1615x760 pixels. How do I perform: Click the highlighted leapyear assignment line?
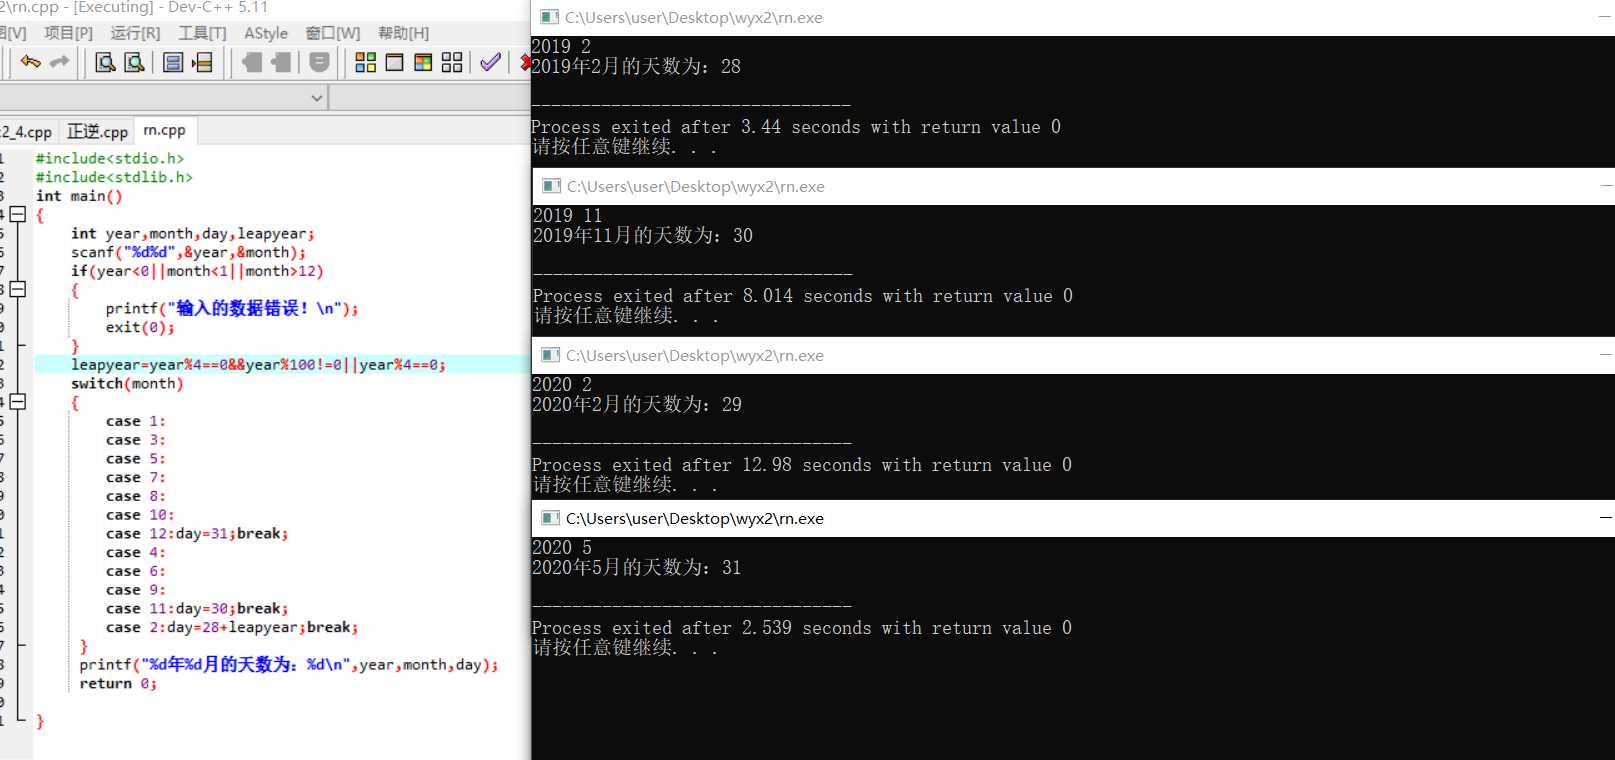258,364
